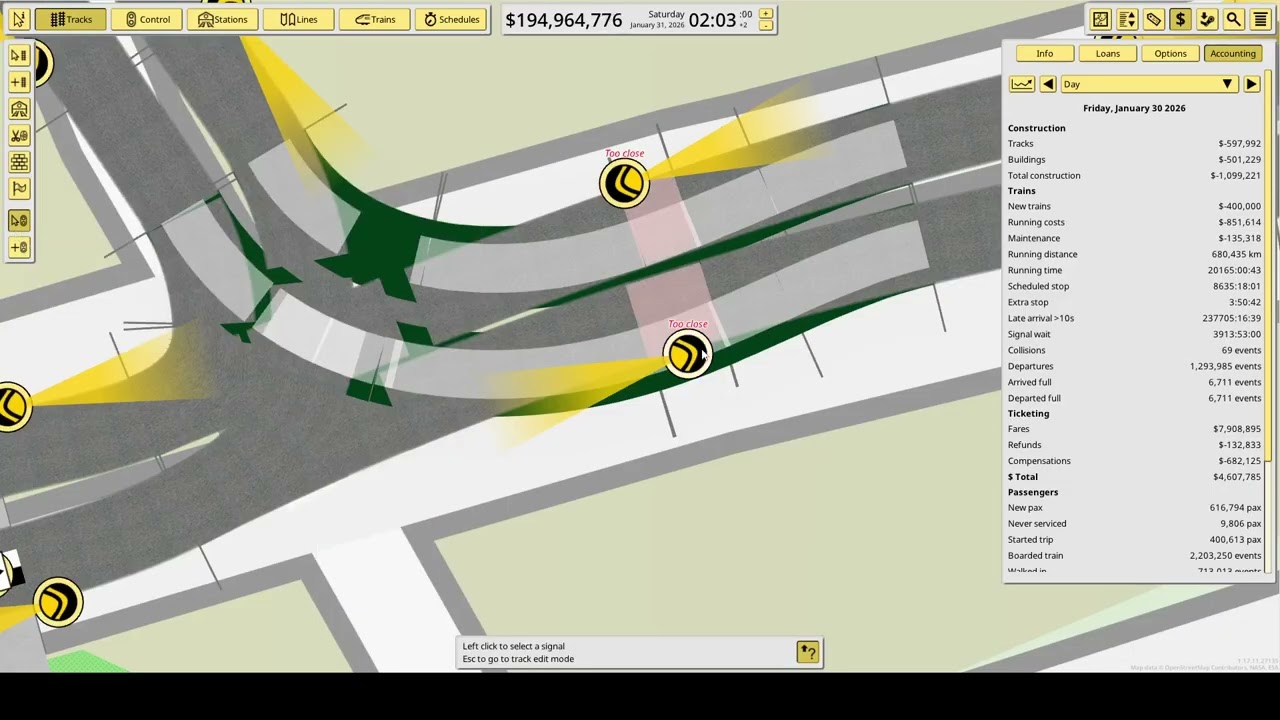Click the Maintenance cost row
This screenshot has width=1280, height=720.
click(1134, 238)
